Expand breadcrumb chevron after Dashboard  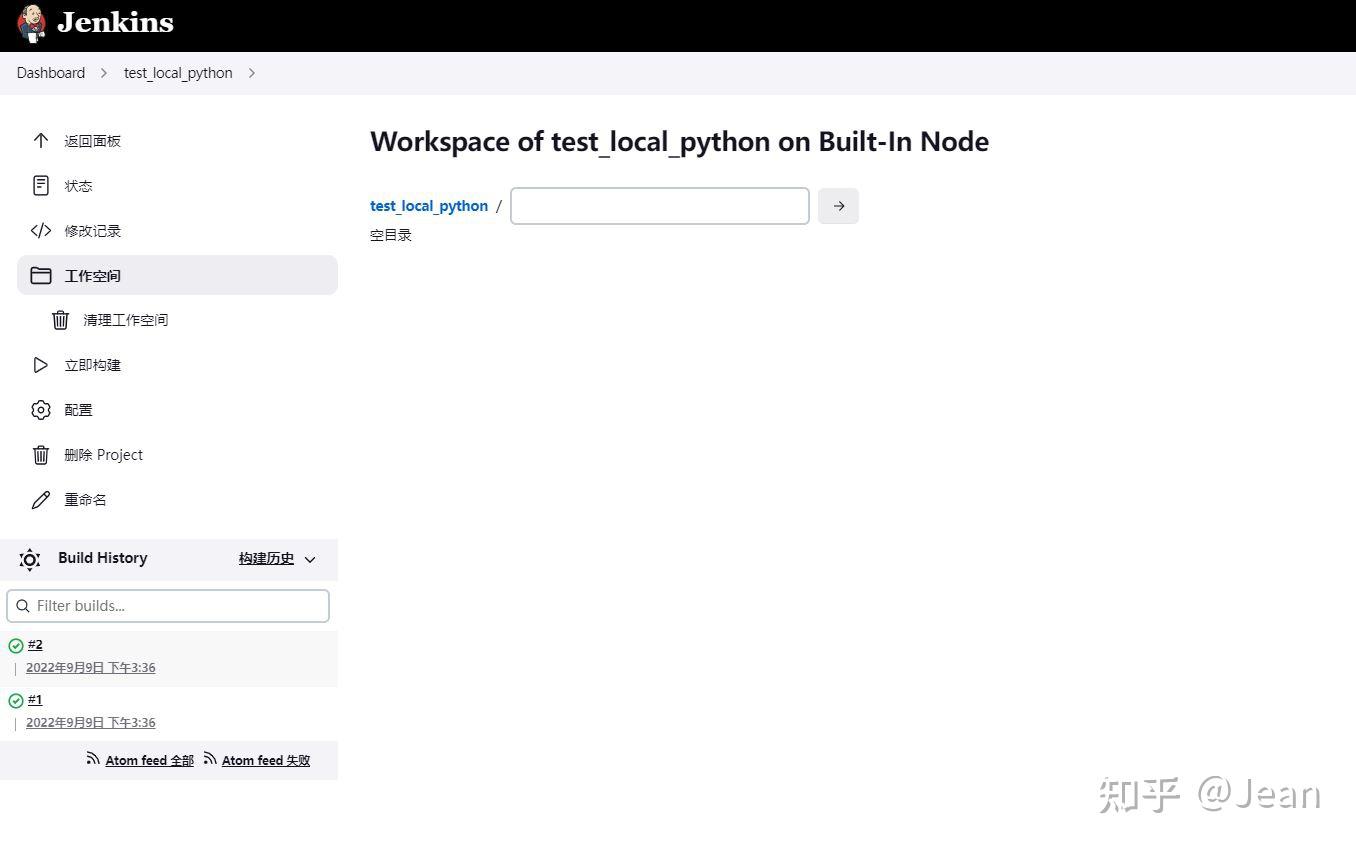104,73
